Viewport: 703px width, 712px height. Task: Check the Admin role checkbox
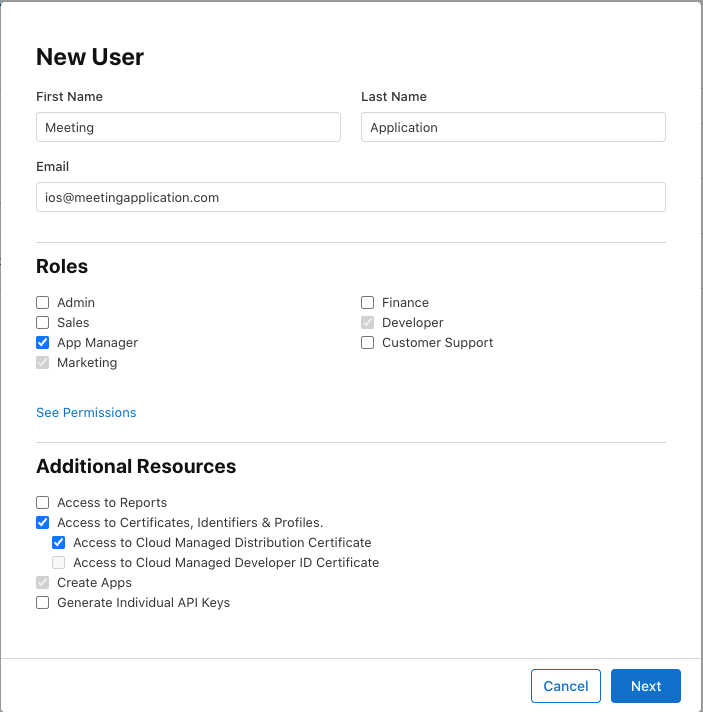(x=42, y=302)
